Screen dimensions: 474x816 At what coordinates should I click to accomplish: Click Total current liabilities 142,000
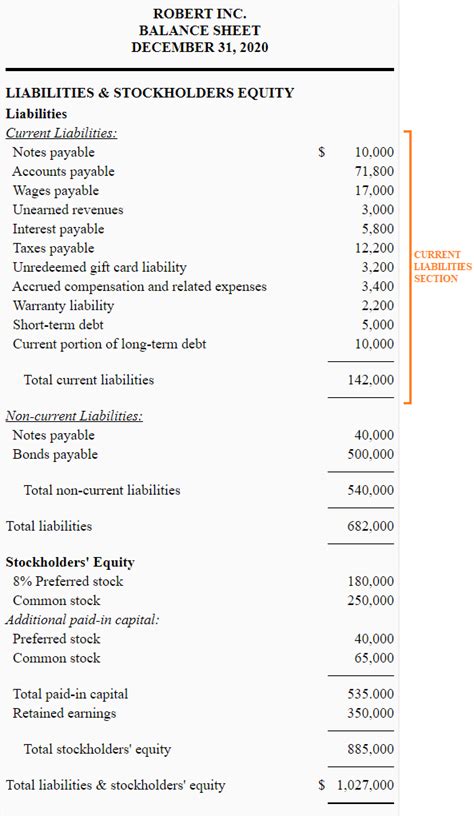pyautogui.click(x=370, y=380)
